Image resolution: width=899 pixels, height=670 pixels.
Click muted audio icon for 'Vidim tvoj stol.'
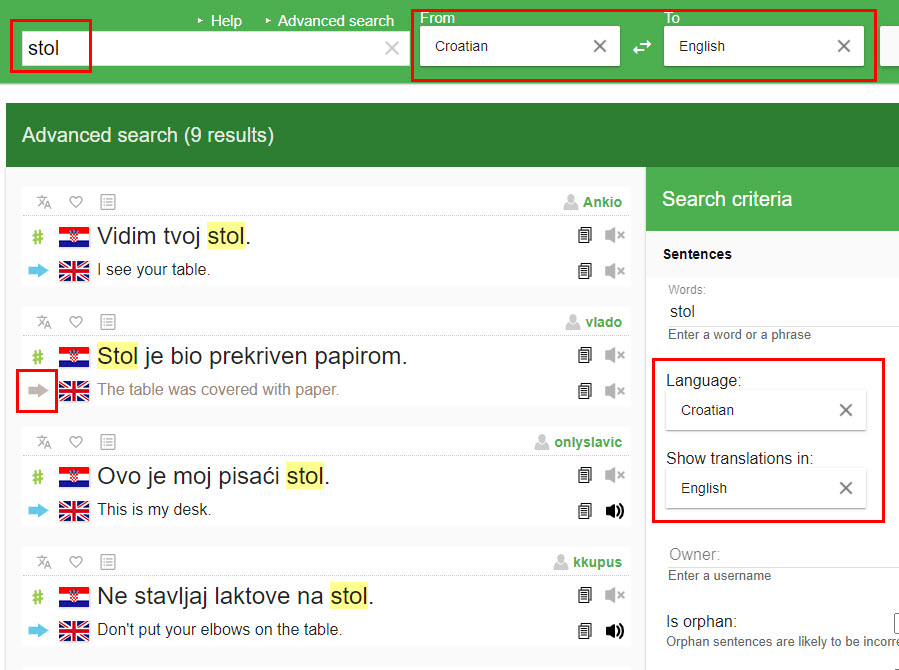click(x=615, y=235)
